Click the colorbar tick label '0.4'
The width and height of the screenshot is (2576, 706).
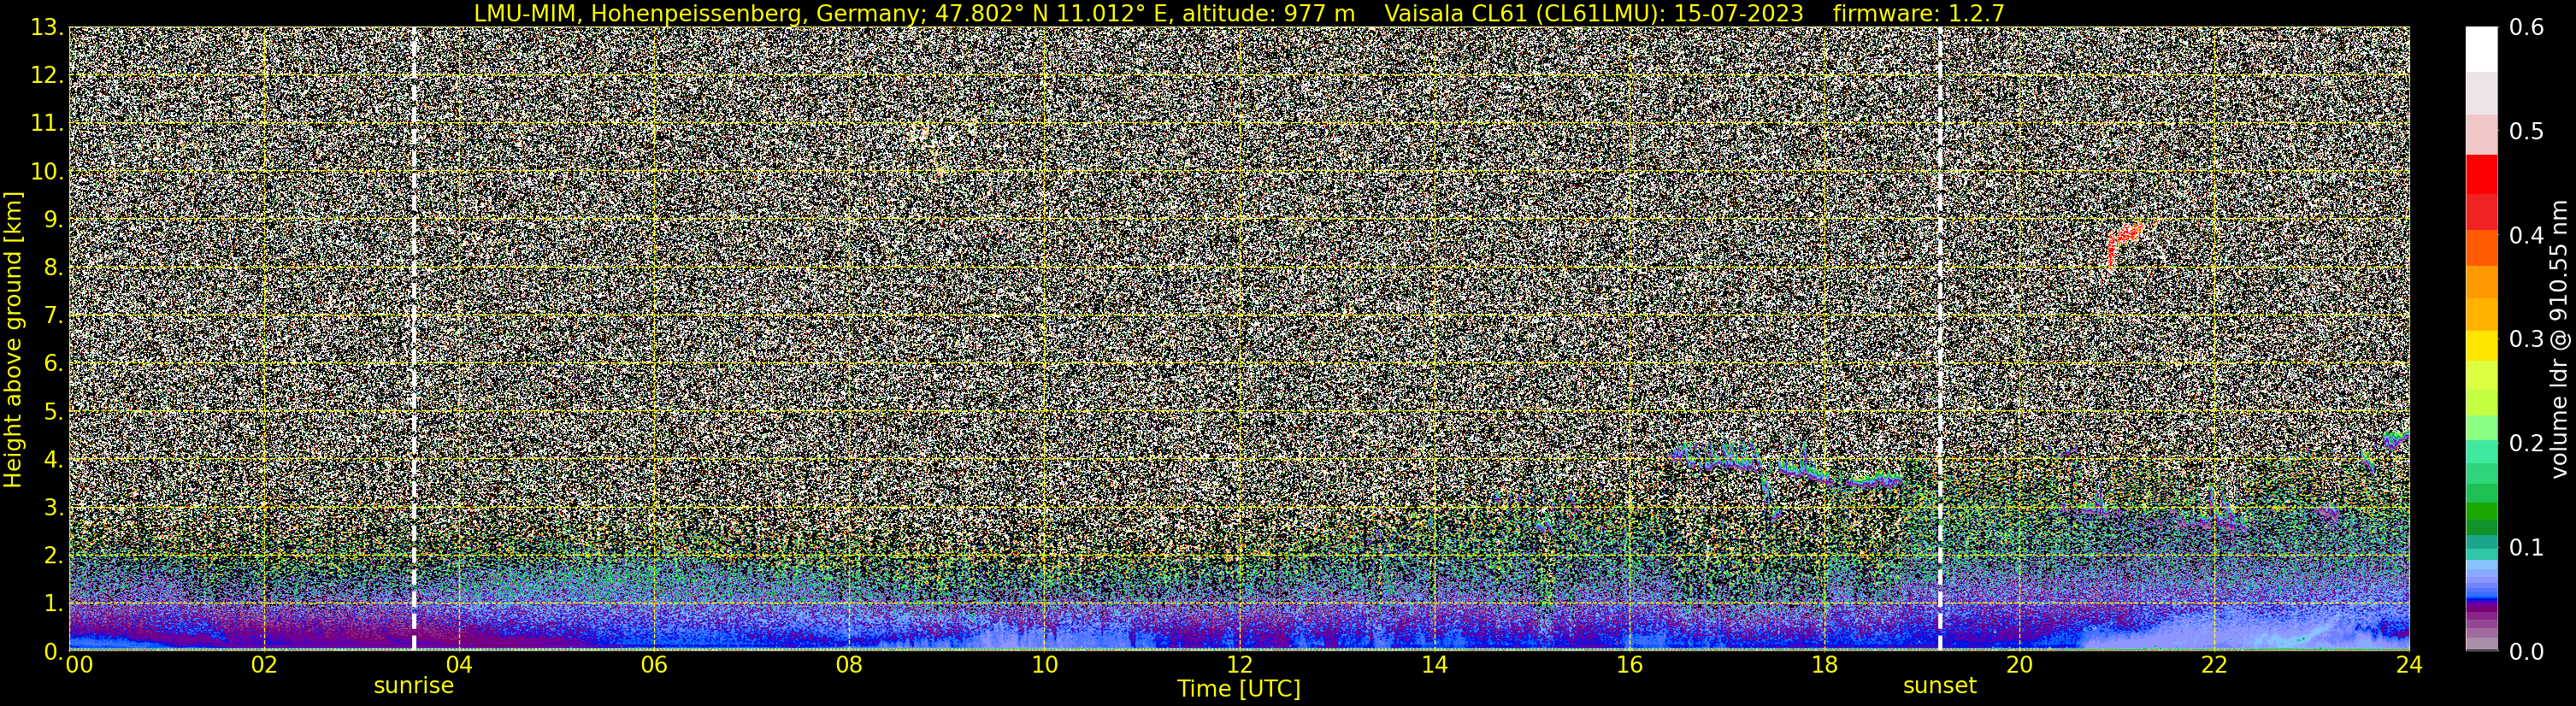tap(2526, 236)
